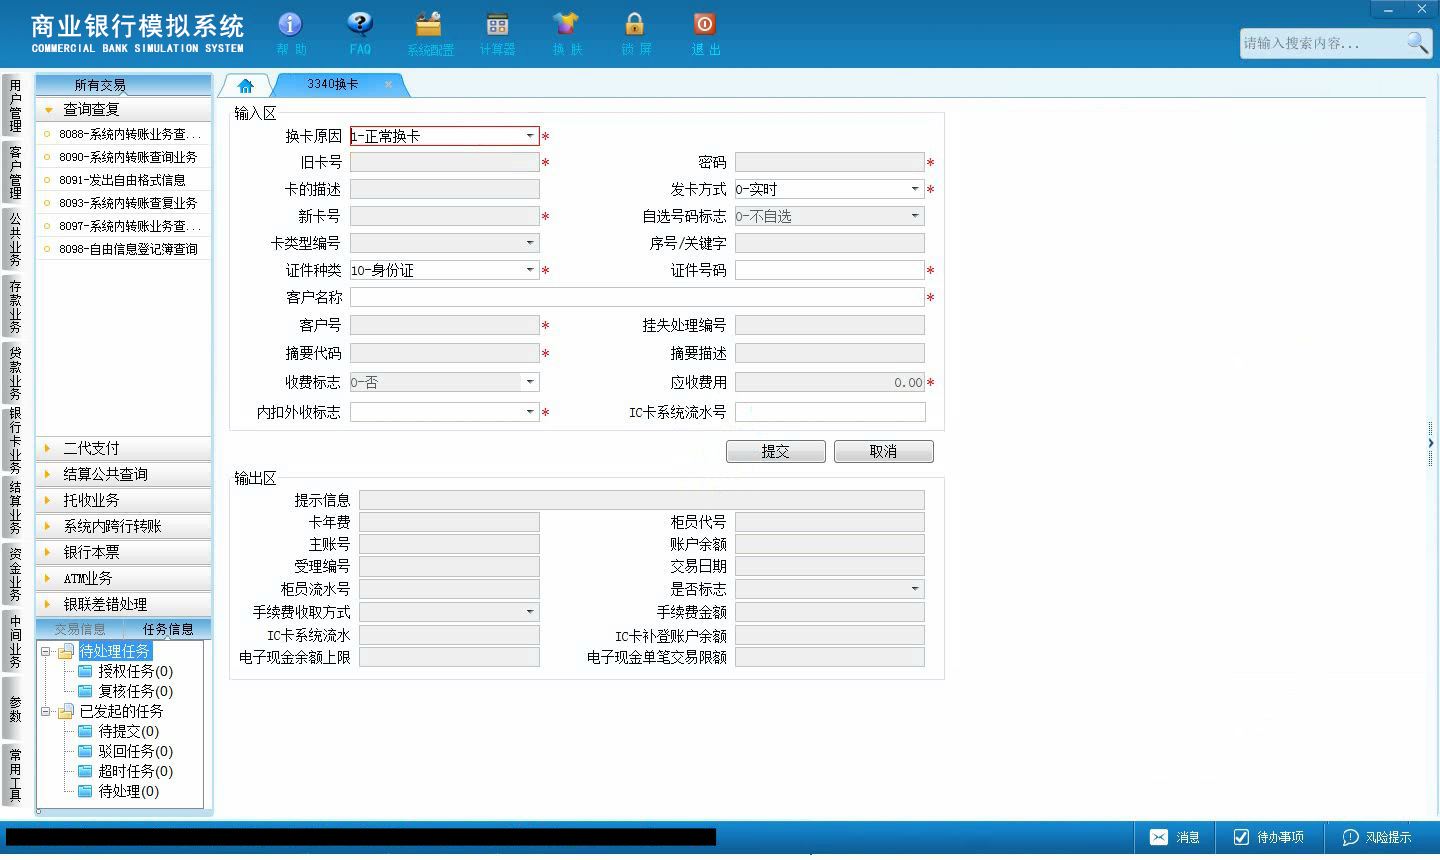
Task: Select the 中间业务 side tab
Action: pyautogui.click(x=15, y=641)
